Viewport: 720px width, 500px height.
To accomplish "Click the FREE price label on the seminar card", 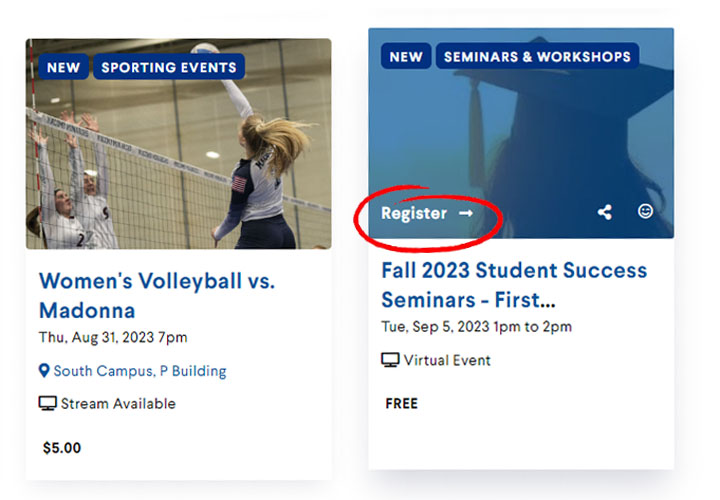I will click(402, 404).
